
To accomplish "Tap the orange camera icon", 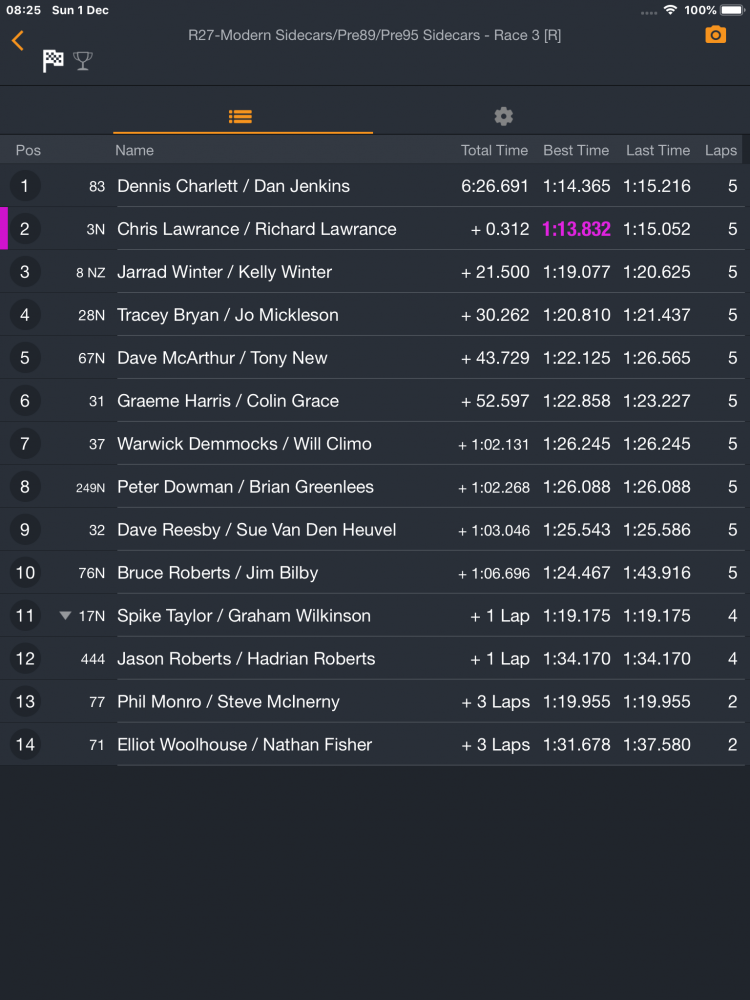I will 715,35.
